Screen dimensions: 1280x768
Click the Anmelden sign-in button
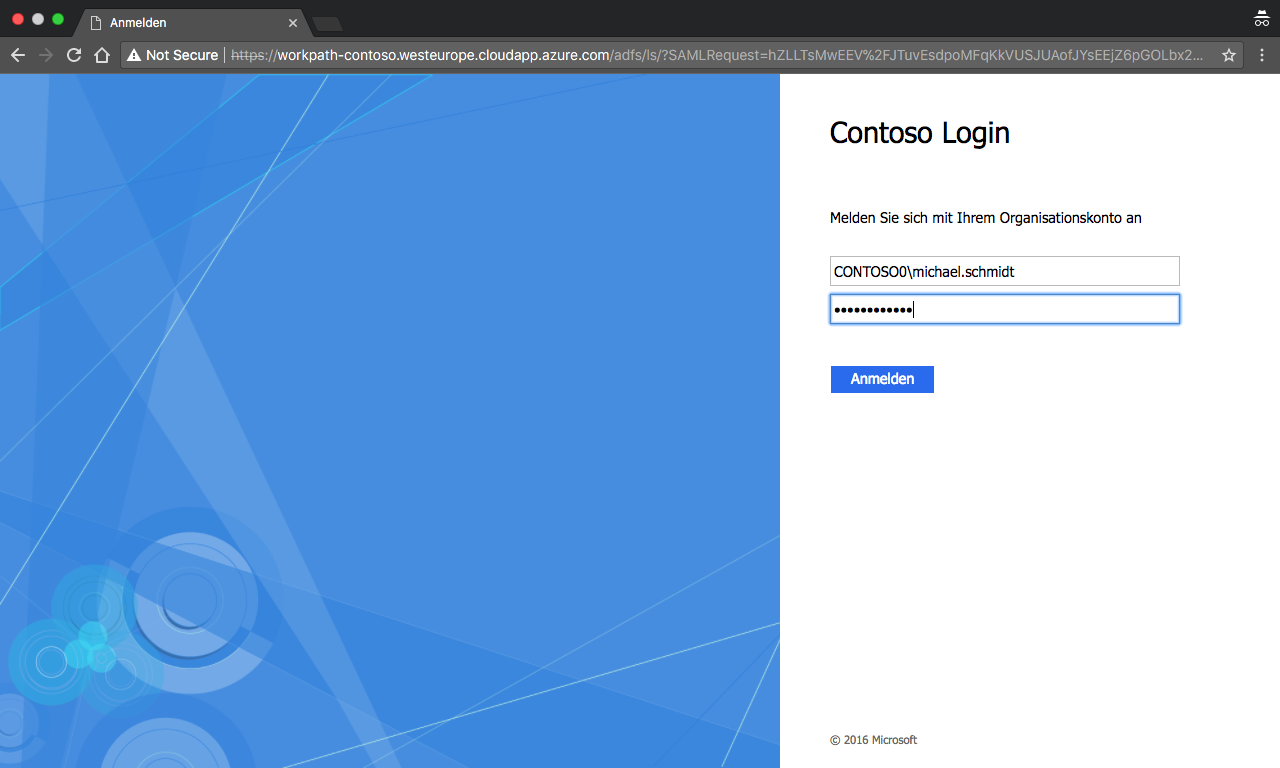882,379
